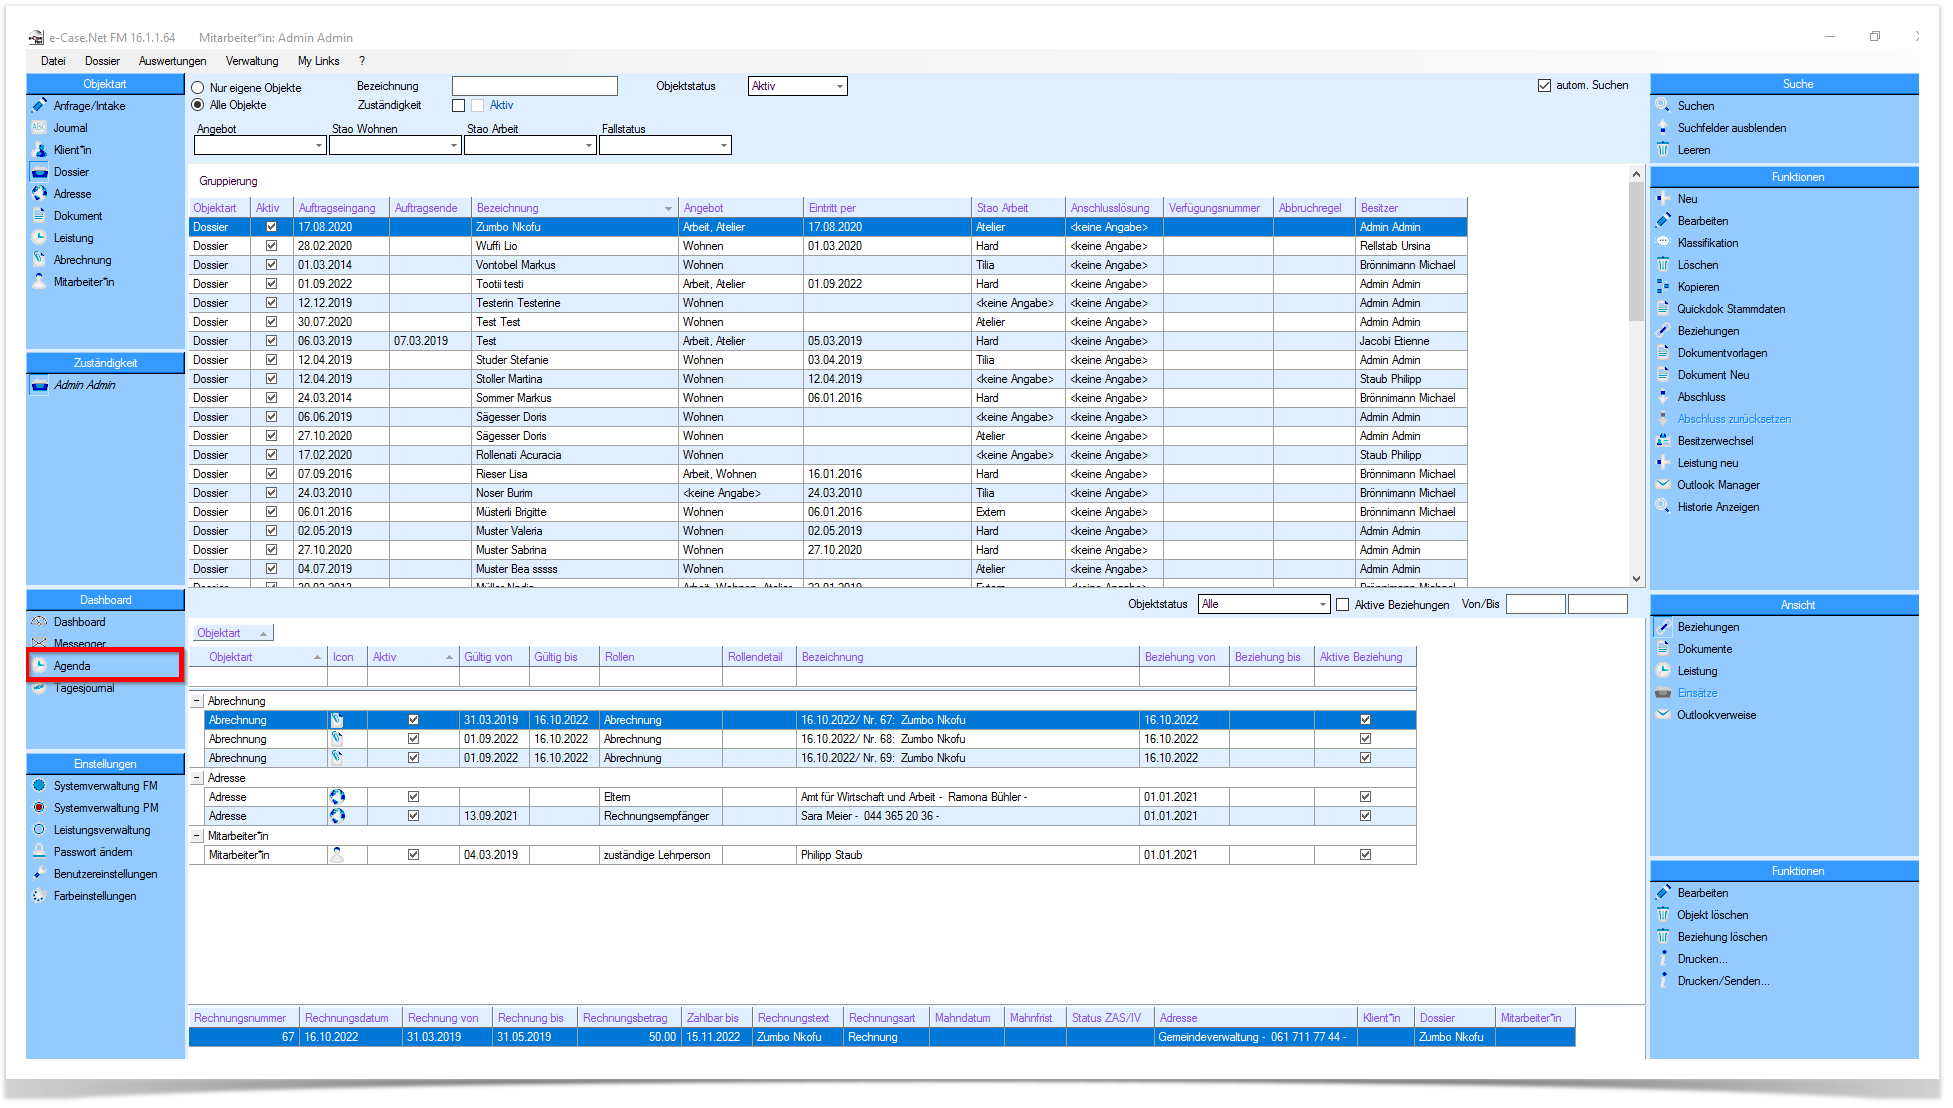Select the Vontobel Markus dossier row
The image size is (1953, 1108).
click(828, 265)
